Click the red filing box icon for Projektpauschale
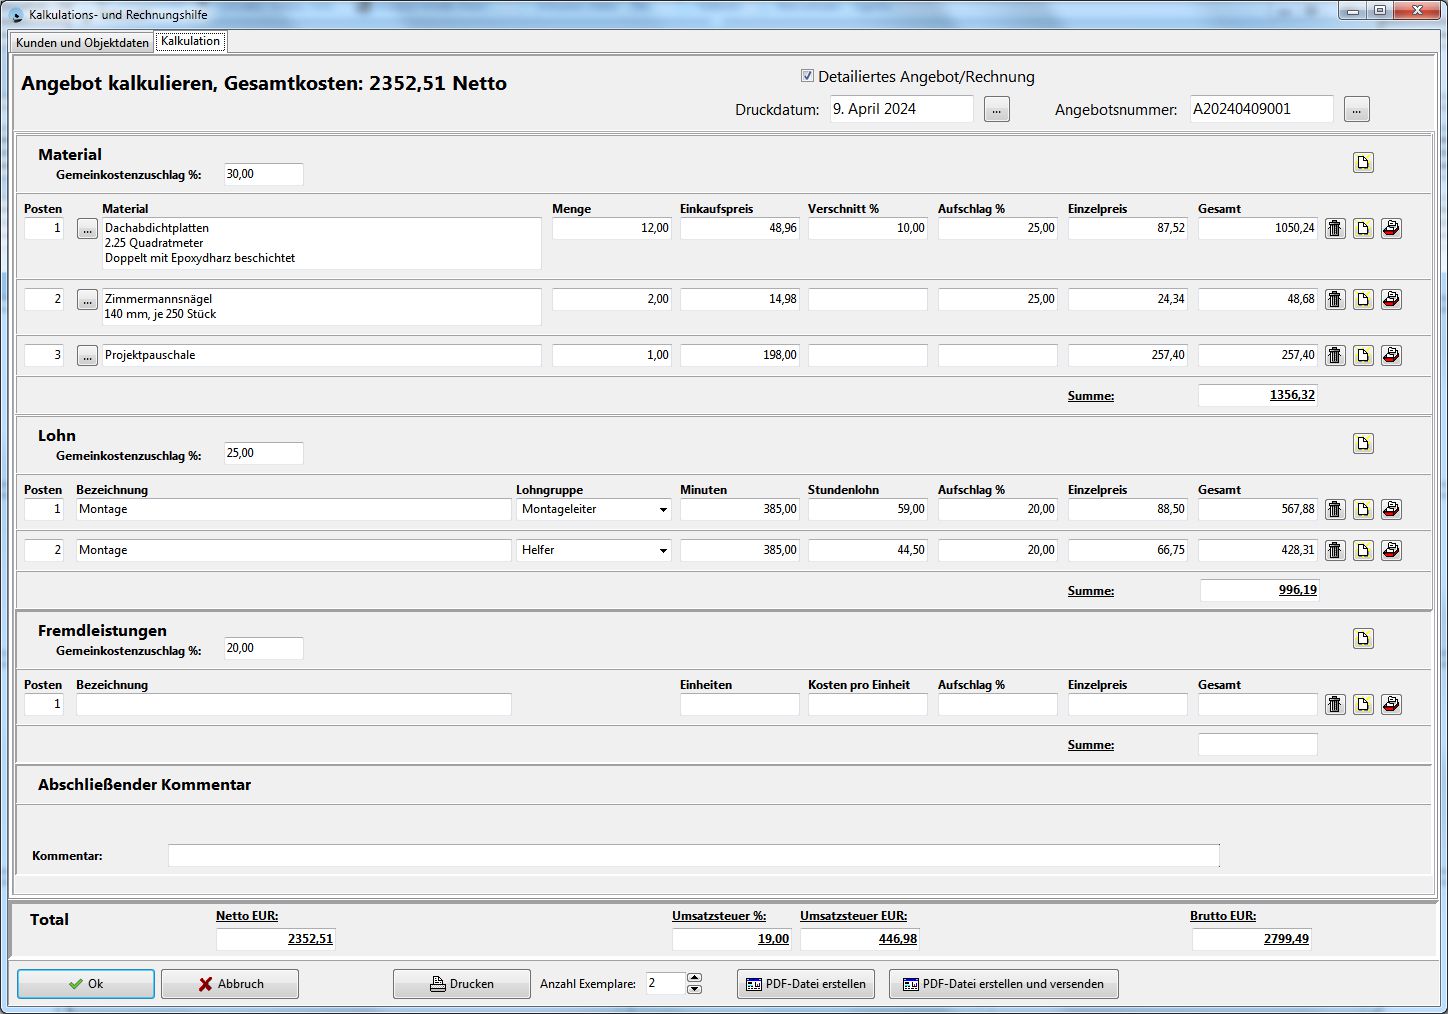1448x1014 pixels. pos(1391,355)
